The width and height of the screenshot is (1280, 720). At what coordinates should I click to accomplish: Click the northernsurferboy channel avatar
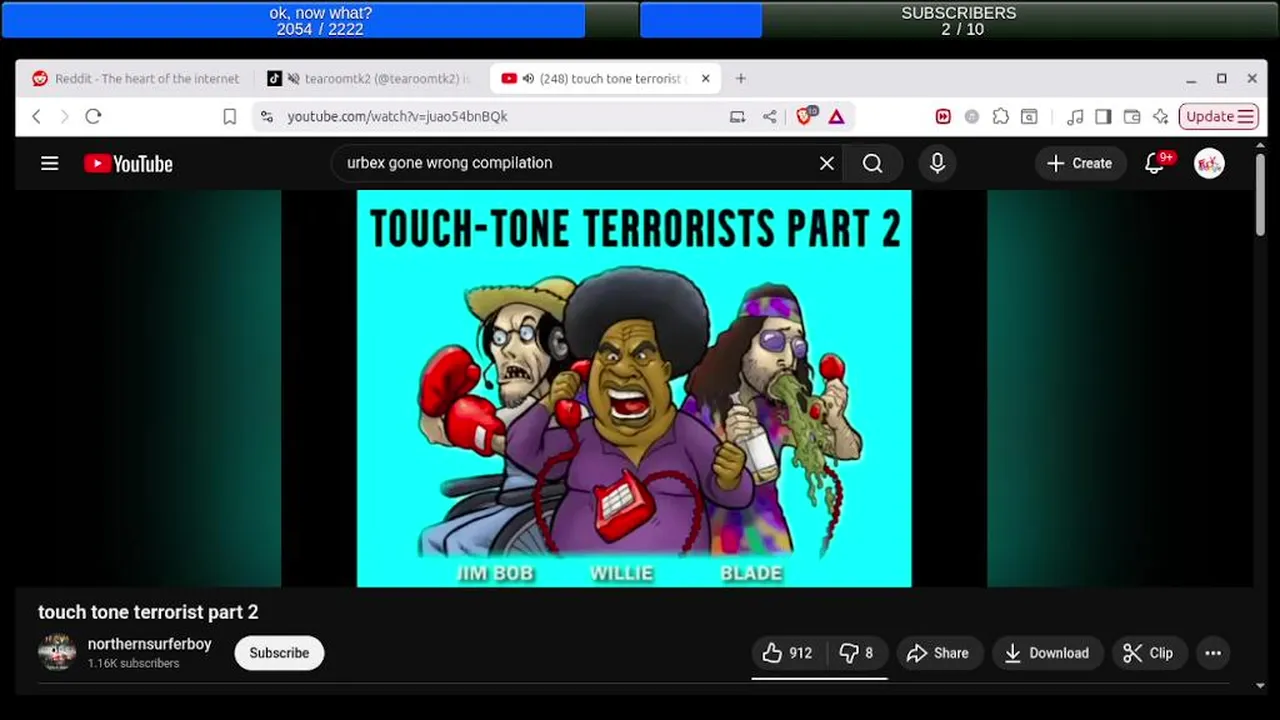pyautogui.click(x=57, y=652)
